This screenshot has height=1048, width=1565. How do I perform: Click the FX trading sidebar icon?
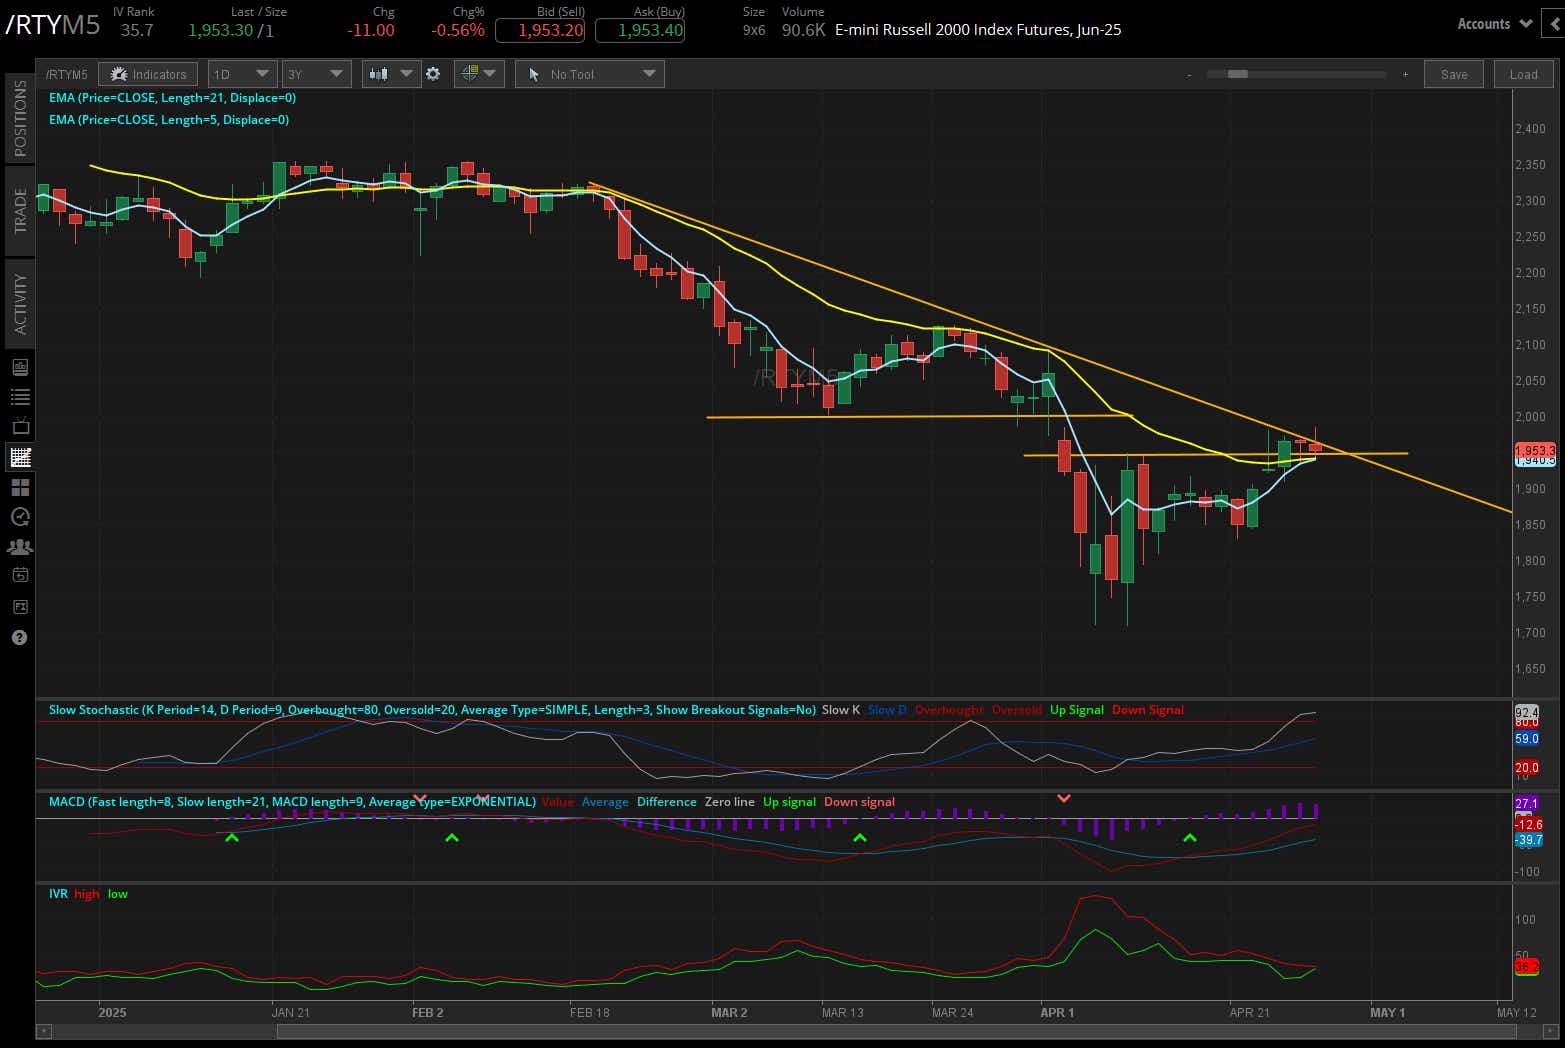pyautogui.click(x=19, y=607)
